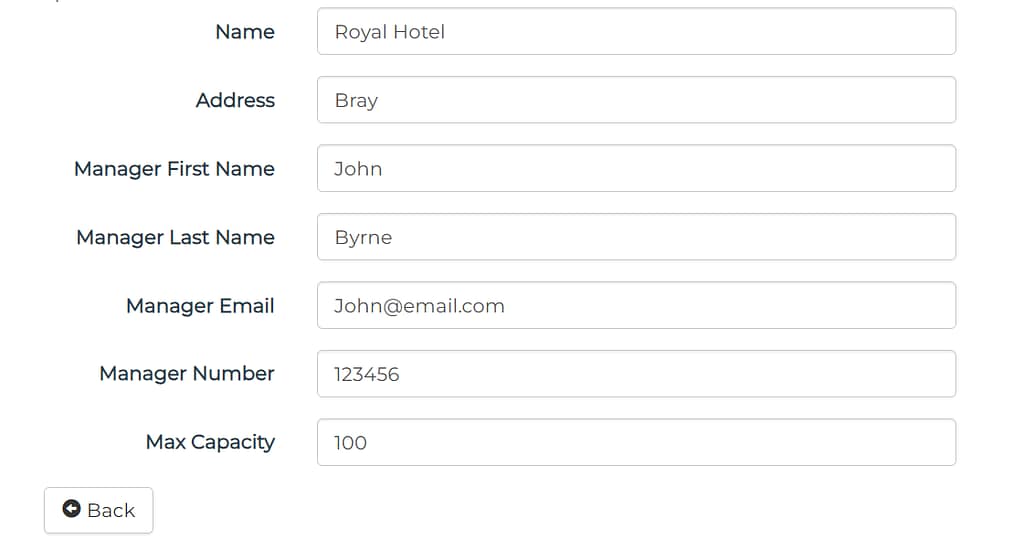Select the Manager Number text box
1024x550 pixels.
(x=636, y=374)
